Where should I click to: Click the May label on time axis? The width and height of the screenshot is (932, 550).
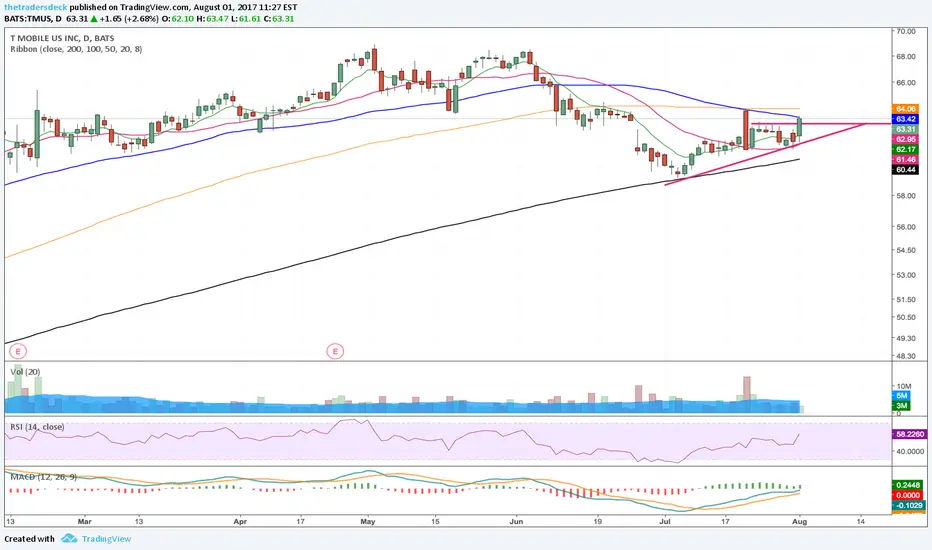pyautogui.click(x=368, y=521)
